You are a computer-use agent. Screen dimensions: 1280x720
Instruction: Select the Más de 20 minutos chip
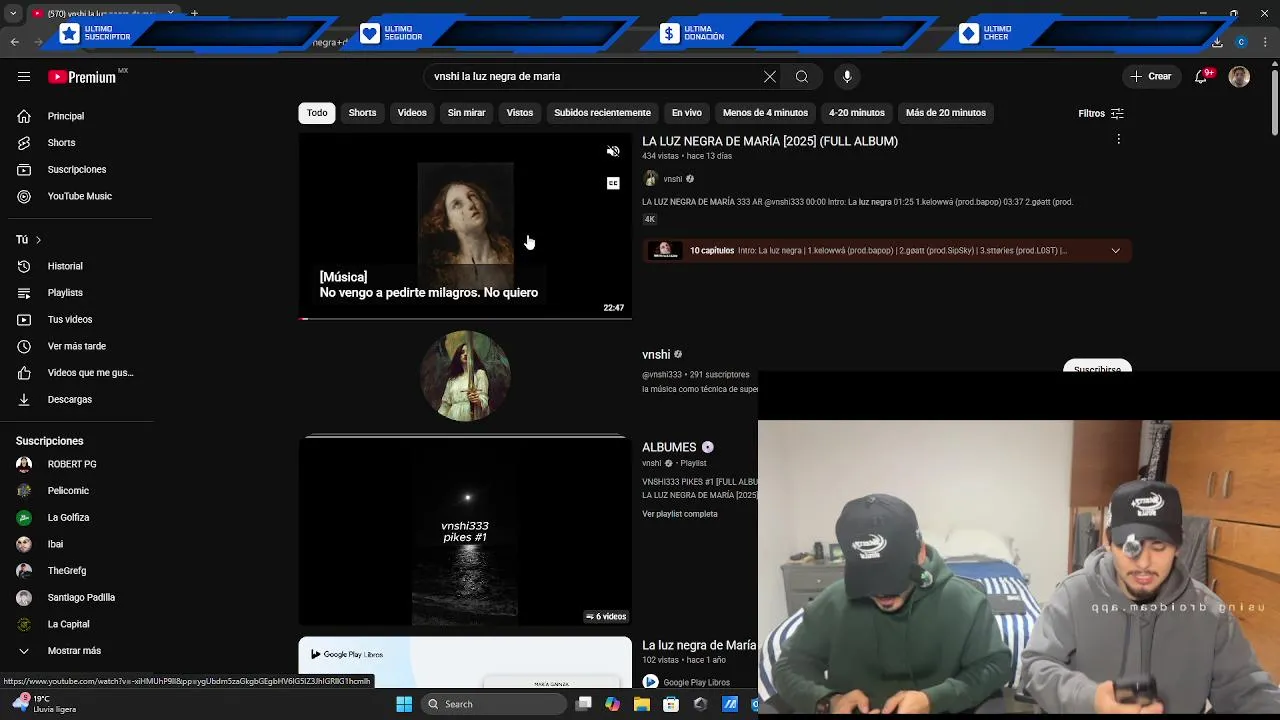tap(946, 113)
